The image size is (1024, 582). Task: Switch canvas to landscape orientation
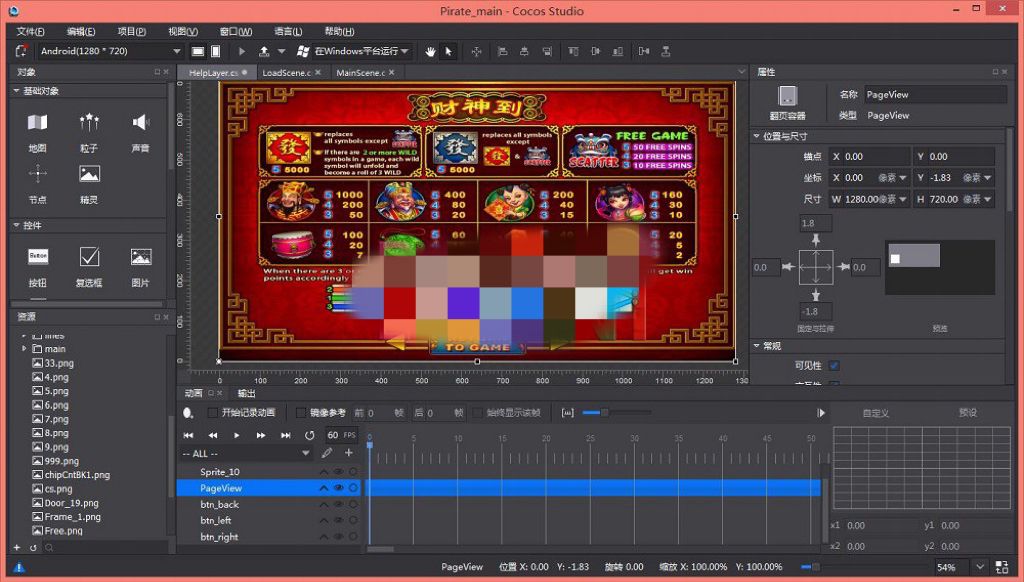coord(198,51)
